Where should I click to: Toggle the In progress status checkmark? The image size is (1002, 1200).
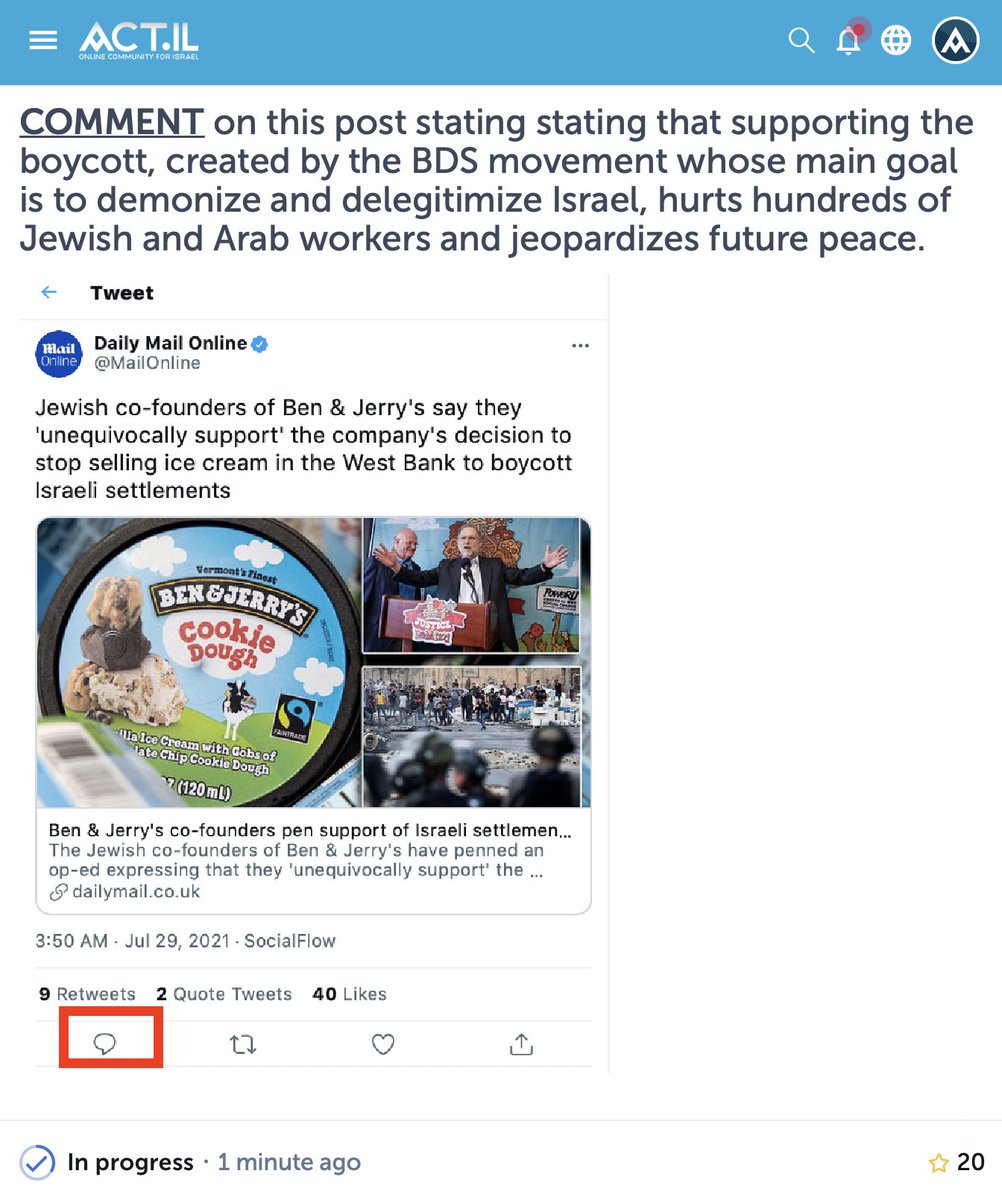pyautogui.click(x=37, y=1162)
